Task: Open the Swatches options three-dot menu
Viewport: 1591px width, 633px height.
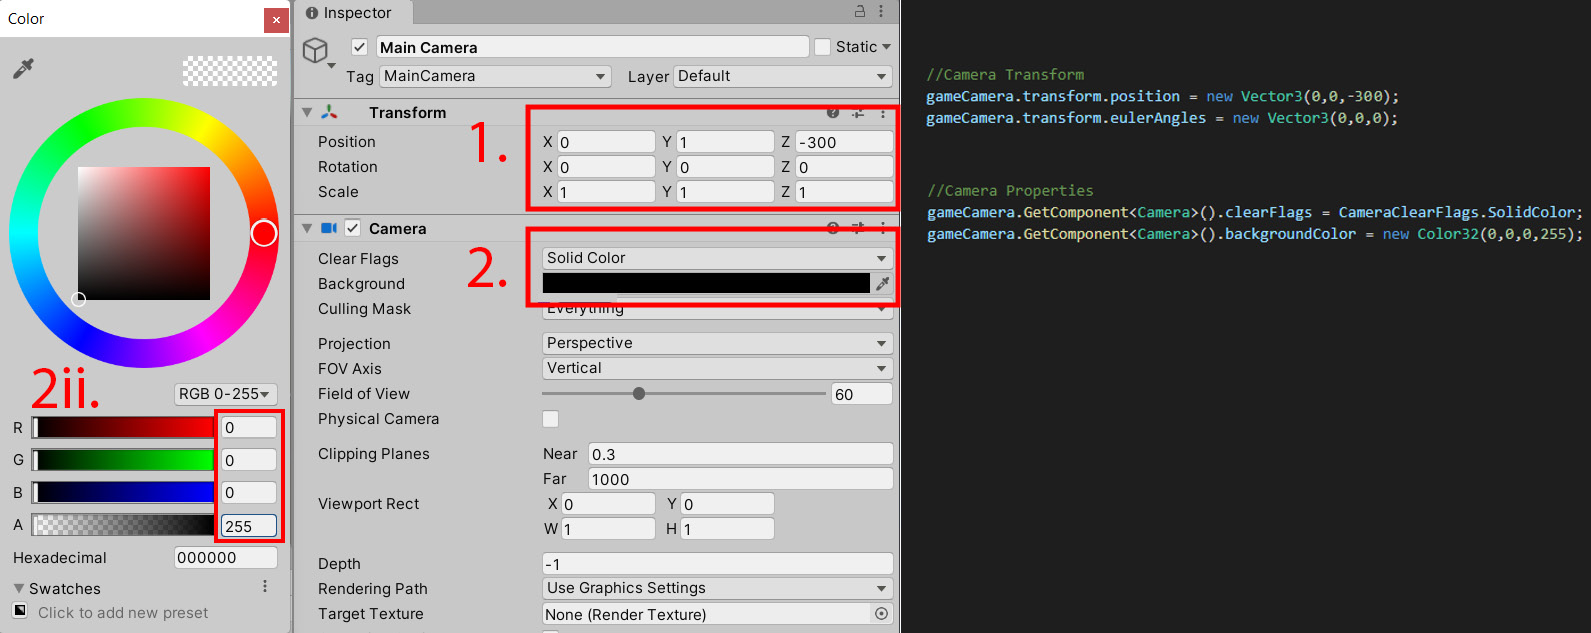Action: point(265,587)
